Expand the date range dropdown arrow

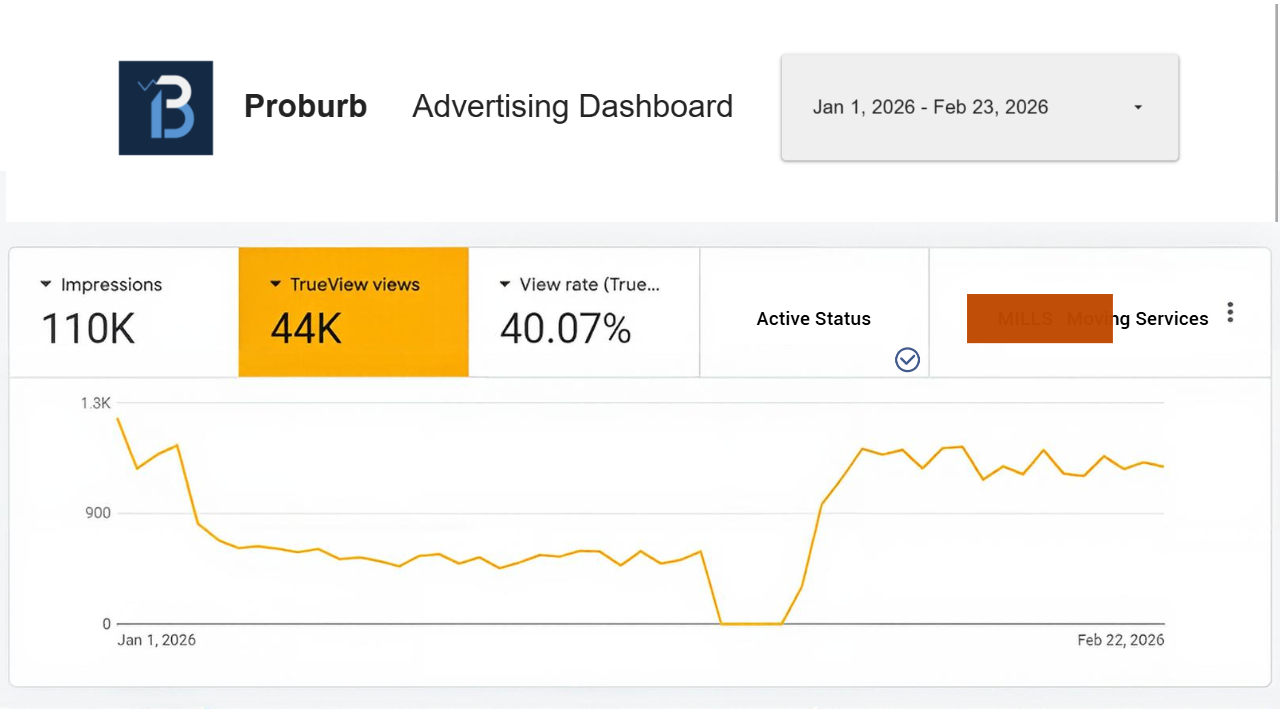[1138, 108]
